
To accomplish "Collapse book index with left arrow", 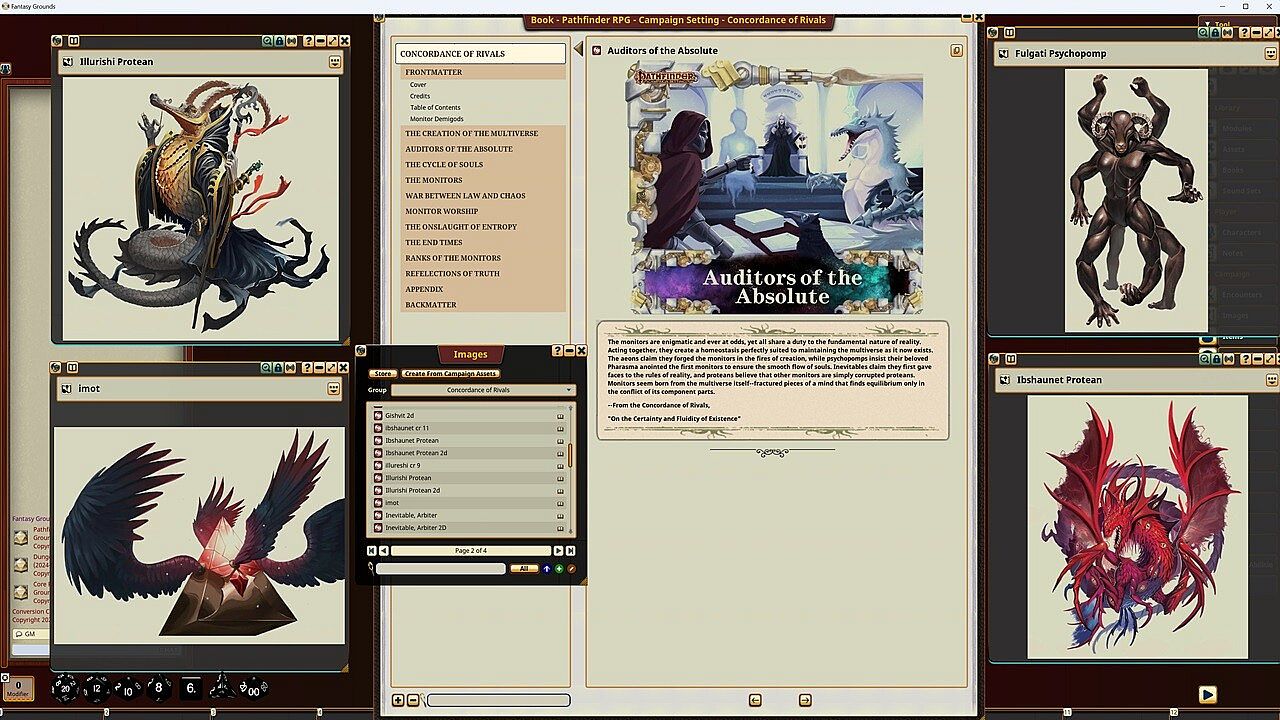I will point(578,49).
